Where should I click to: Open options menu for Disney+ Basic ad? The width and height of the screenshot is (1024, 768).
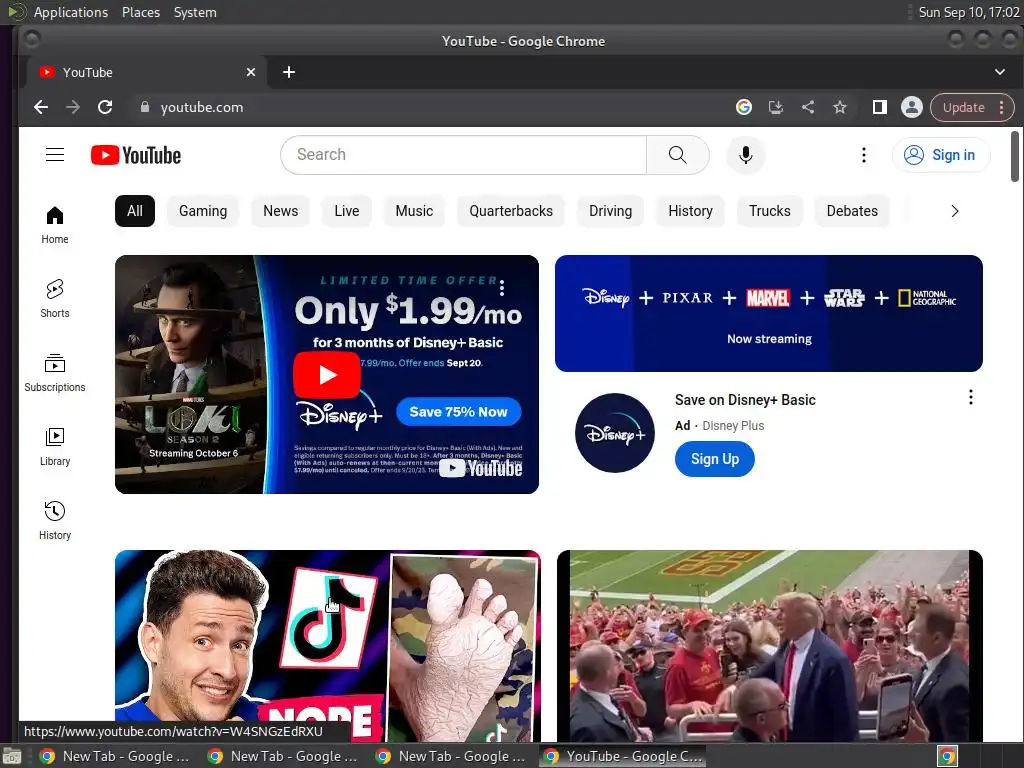[x=970, y=397]
